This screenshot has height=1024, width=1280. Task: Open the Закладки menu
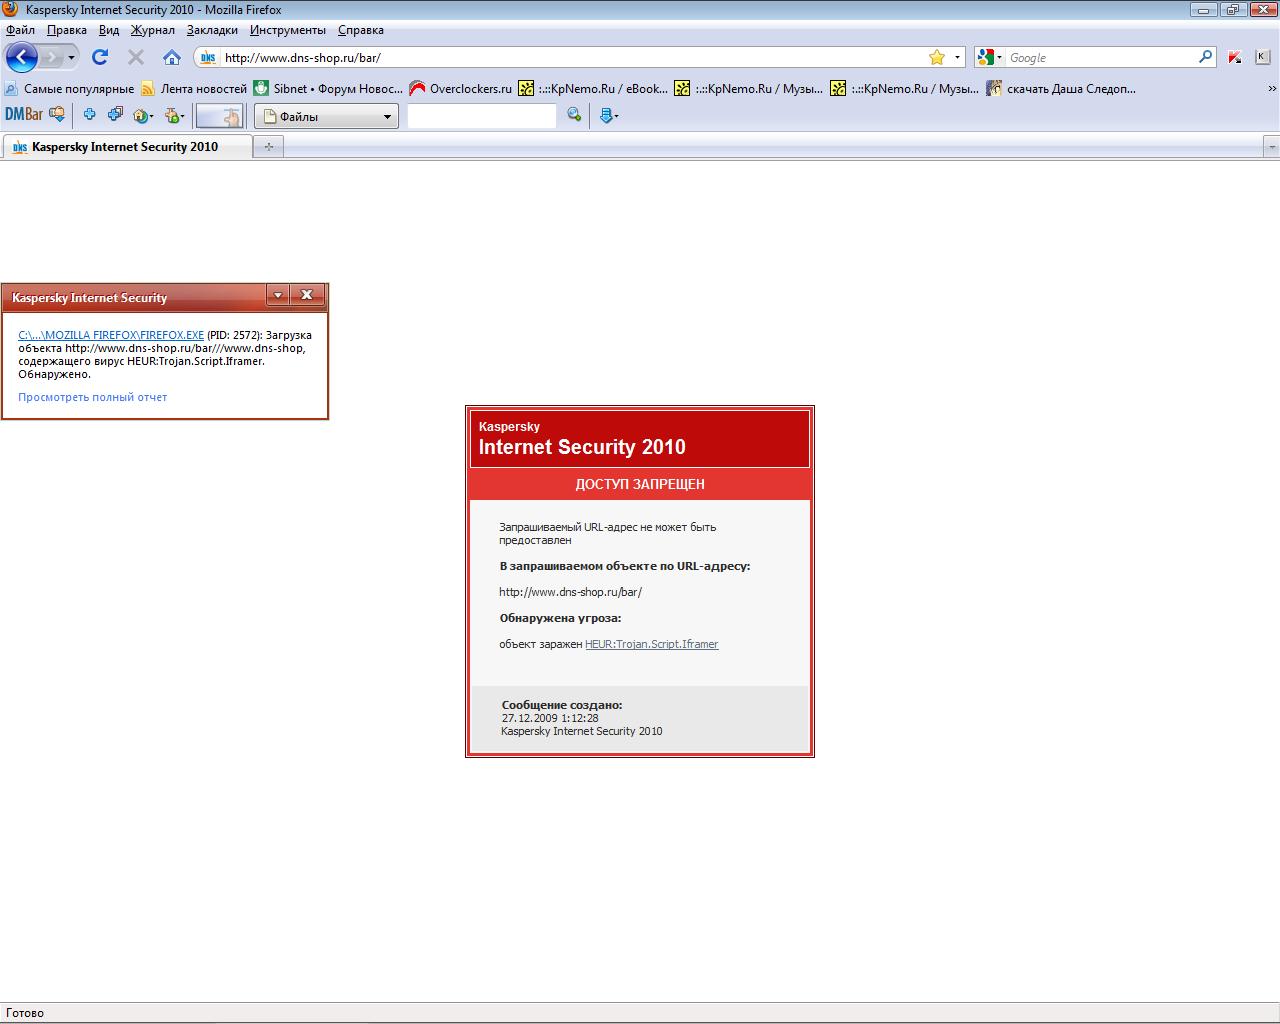click(x=212, y=30)
